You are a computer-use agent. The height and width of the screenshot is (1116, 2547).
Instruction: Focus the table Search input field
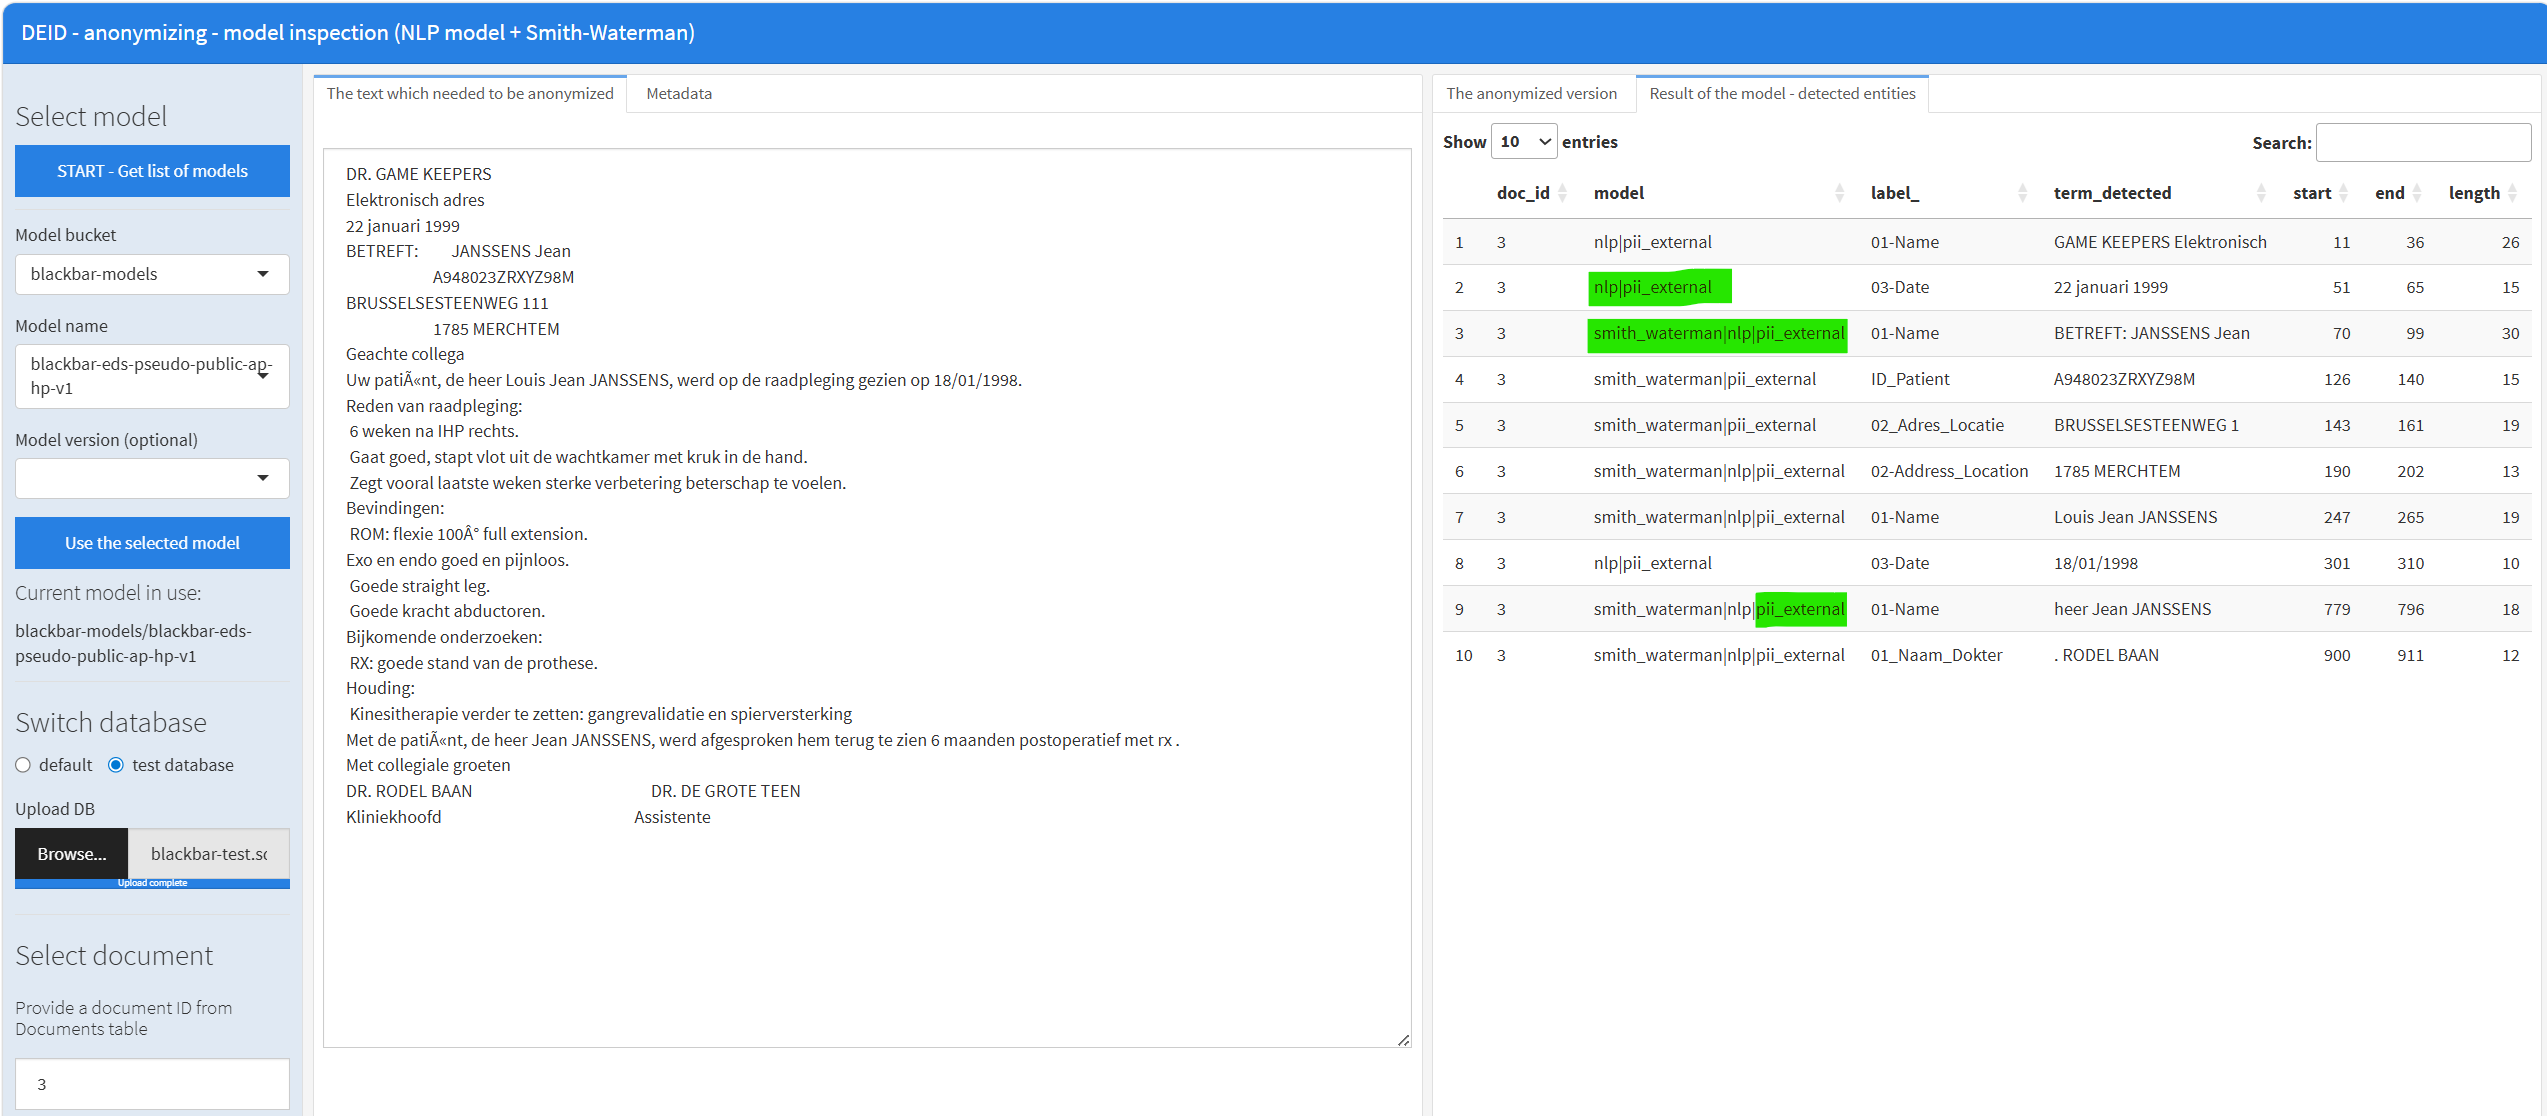point(2423,143)
